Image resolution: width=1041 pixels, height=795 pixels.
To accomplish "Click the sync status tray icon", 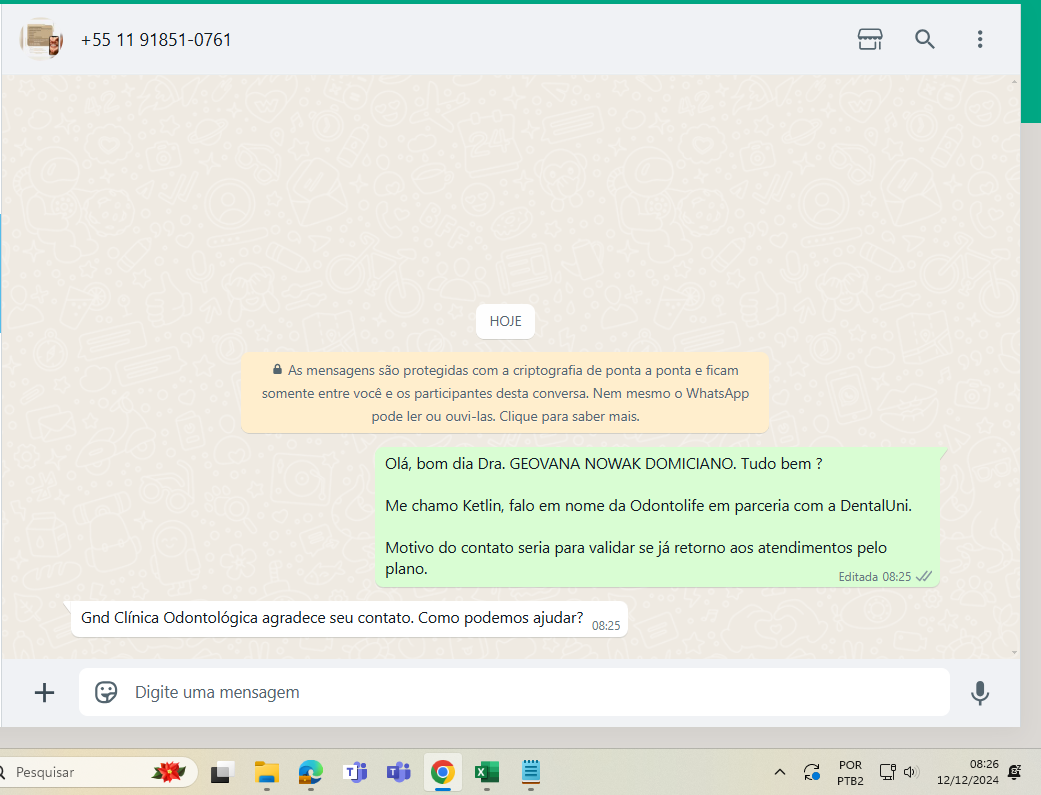I will [x=812, y=772].
